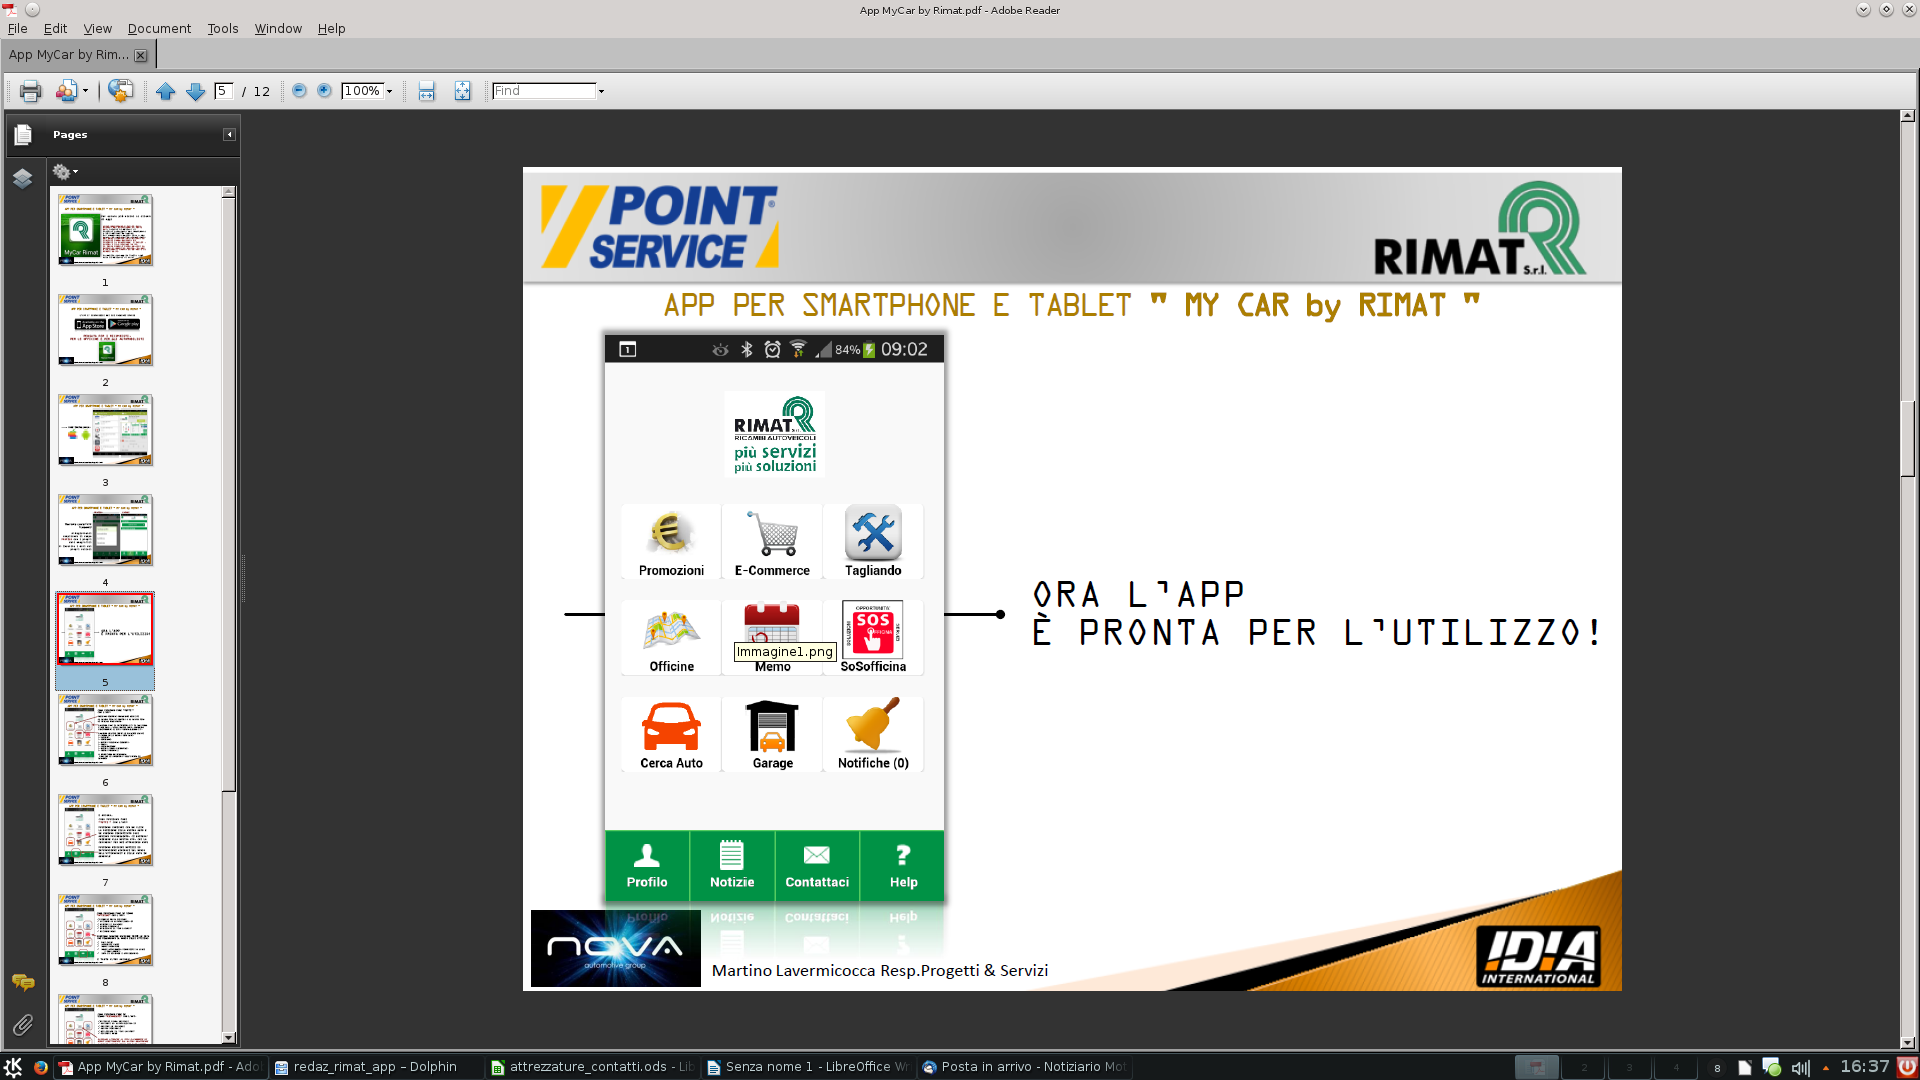Click the zoom out minus button
The height and width of the screenshot is (1080, 1920).
[x=299, y=91]
